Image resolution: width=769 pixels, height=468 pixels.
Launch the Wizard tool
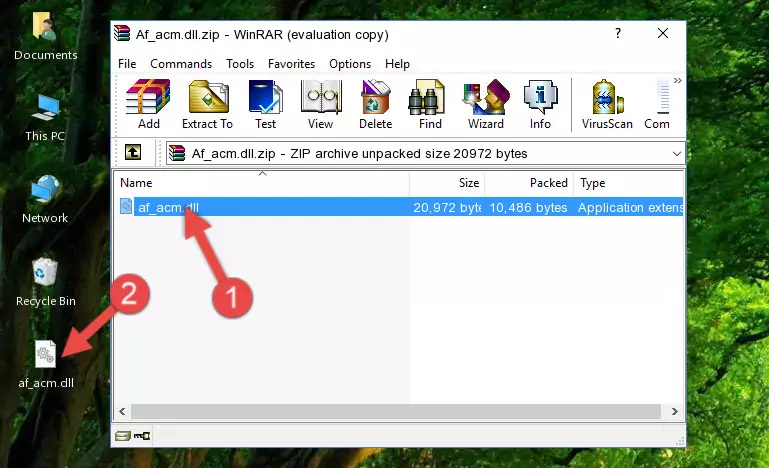click(486, 104)
